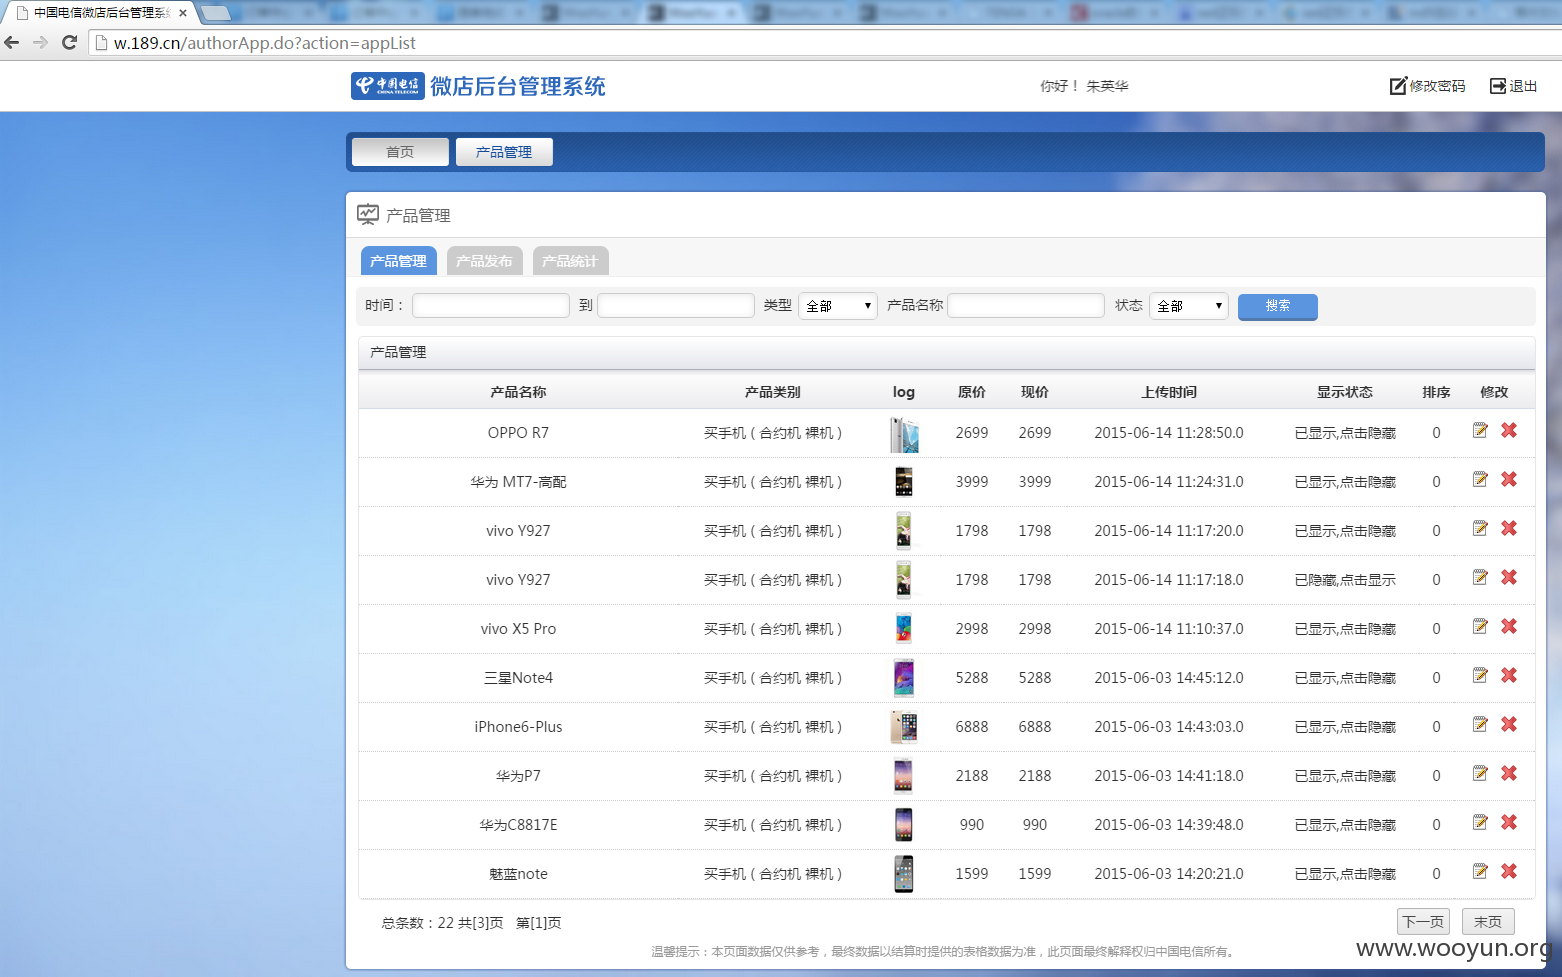This screenshot has width=1562, height=977.
Task: Hide vivo X5 Pro via display status
Action: (x=1345, y=629)
